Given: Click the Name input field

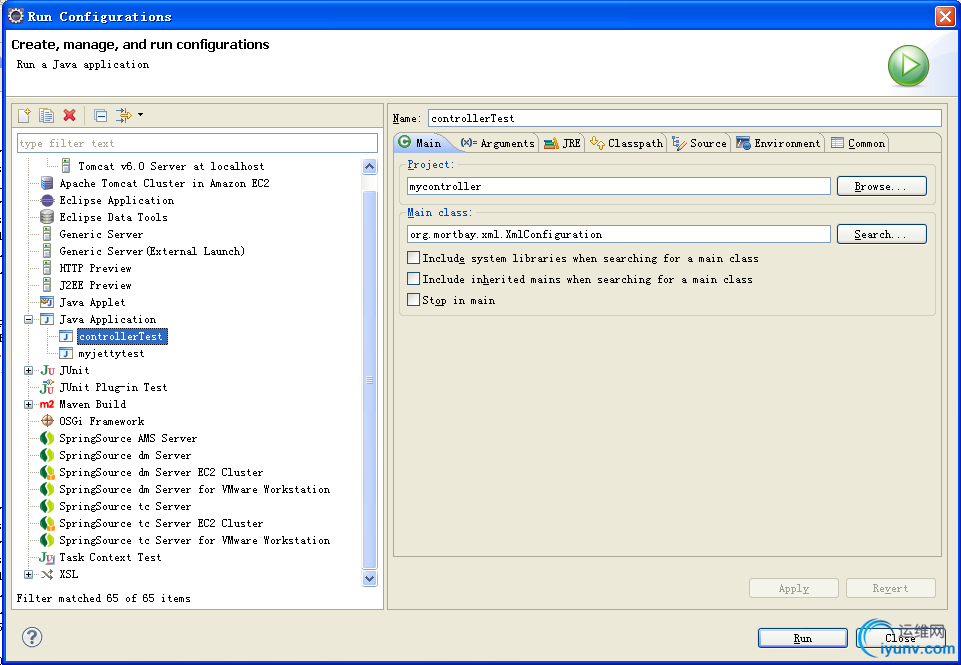Looking at the screenshot, I should coord(685,118).
